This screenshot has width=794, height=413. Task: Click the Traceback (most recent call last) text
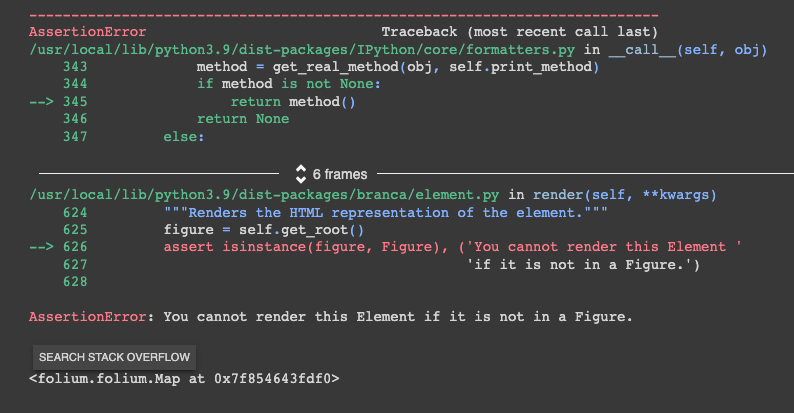click(x=520, y=32)
